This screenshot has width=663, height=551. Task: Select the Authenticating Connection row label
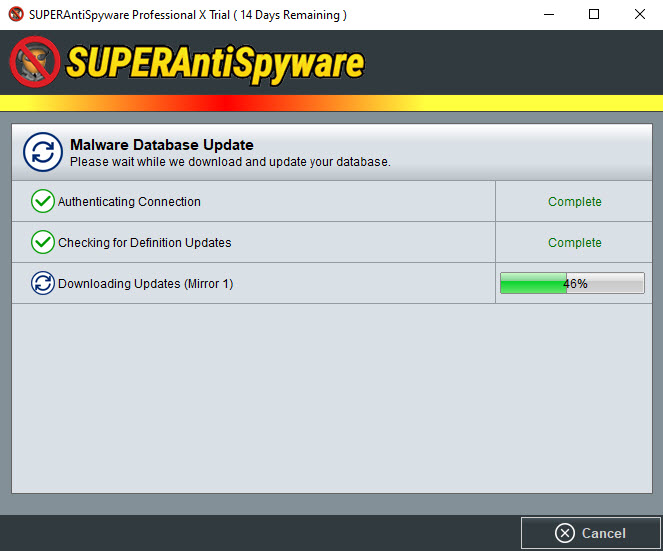pyautogui.click(x=129, y=202)
